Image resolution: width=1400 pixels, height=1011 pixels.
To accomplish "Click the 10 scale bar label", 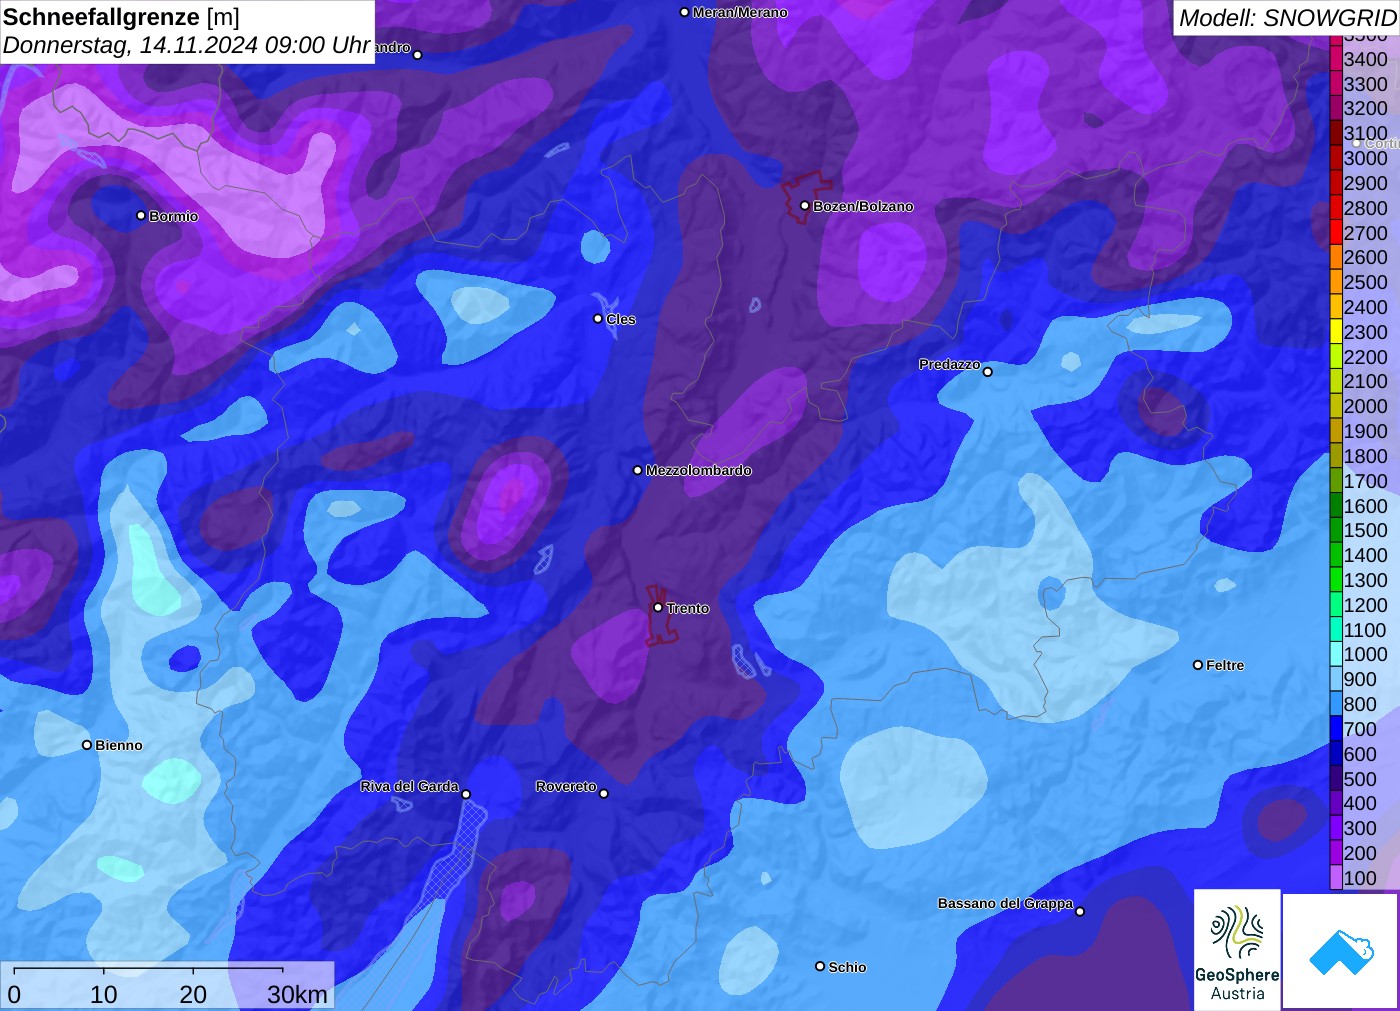I will pos(104,994).
